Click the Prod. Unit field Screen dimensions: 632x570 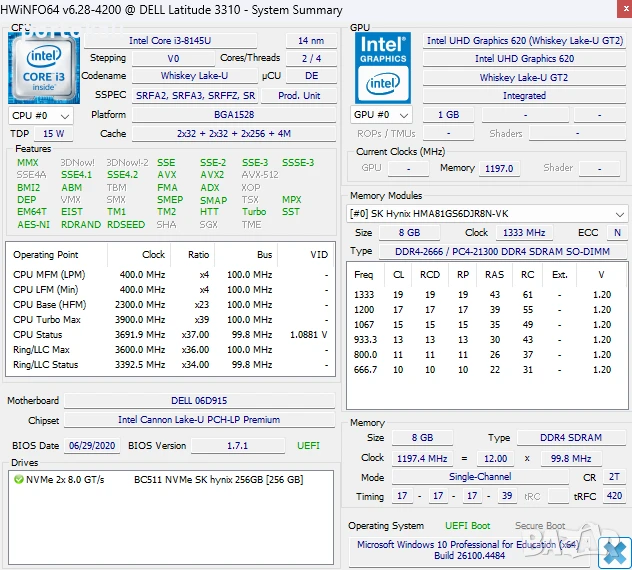point(298,95)
